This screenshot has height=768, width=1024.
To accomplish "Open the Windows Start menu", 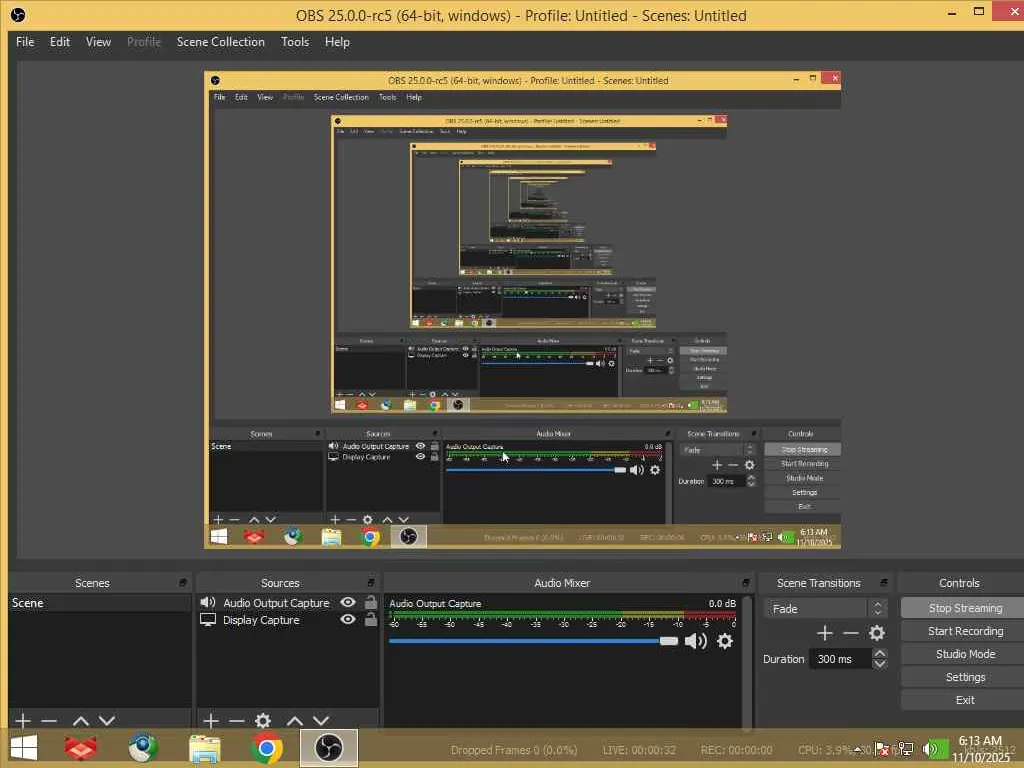I will pyautogui.click(x=24, y=748).
